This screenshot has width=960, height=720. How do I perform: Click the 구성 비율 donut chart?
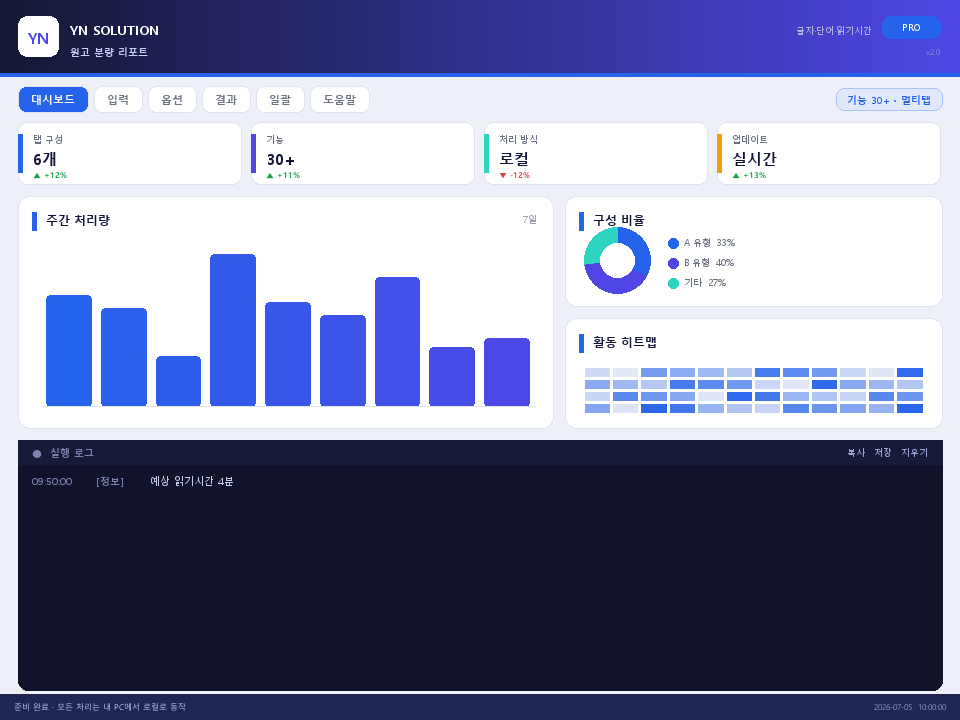617,260
